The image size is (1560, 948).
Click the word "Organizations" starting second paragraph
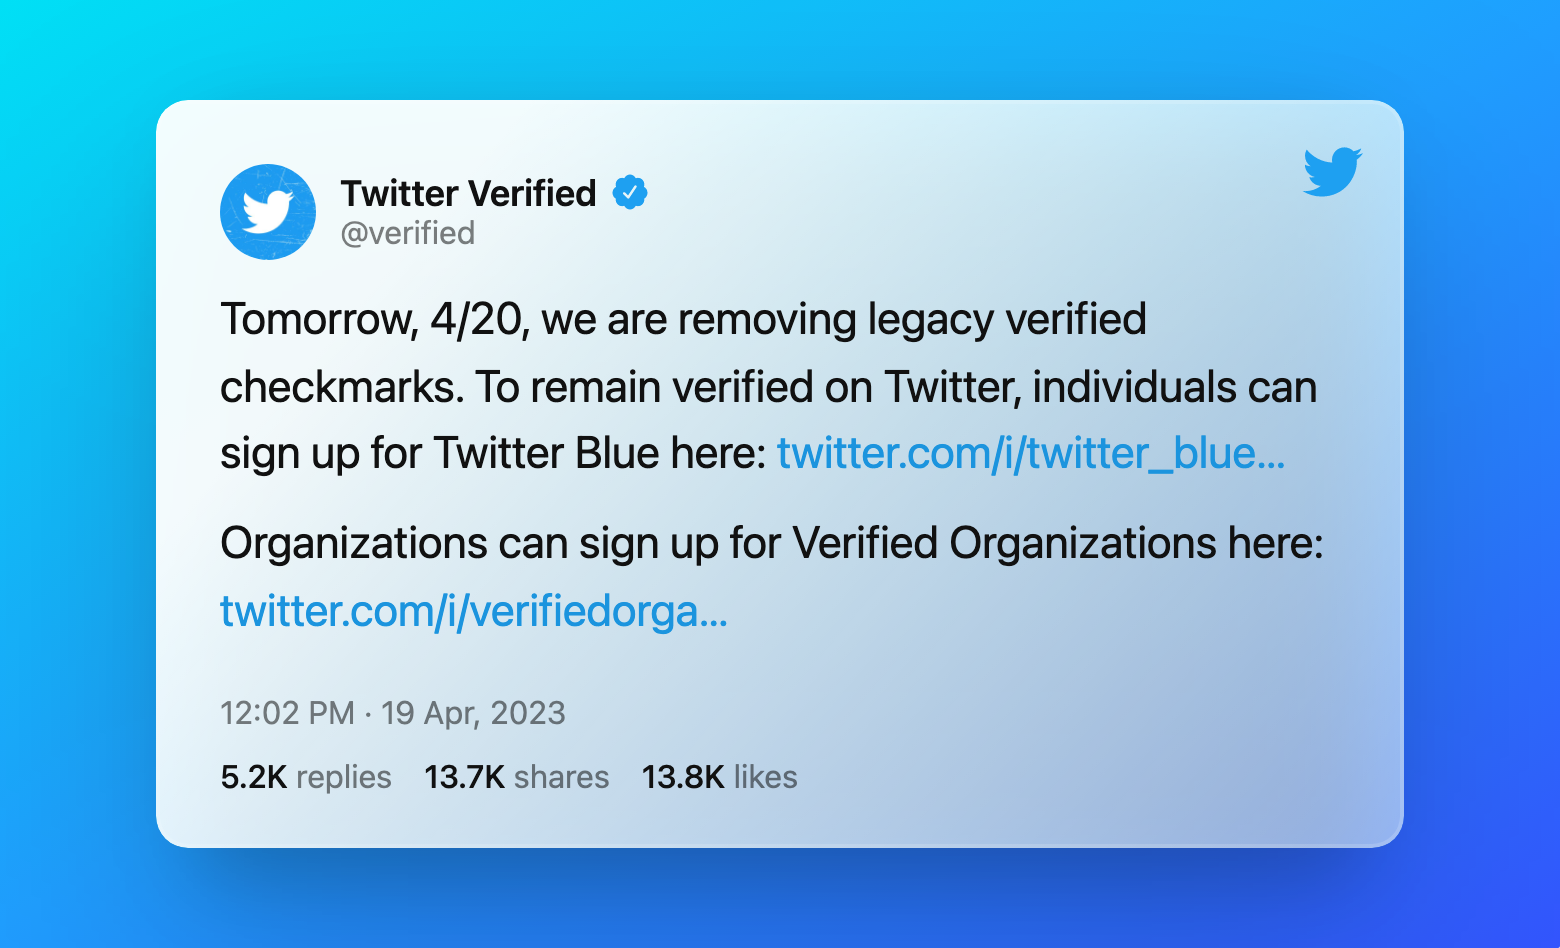[354, 544]
